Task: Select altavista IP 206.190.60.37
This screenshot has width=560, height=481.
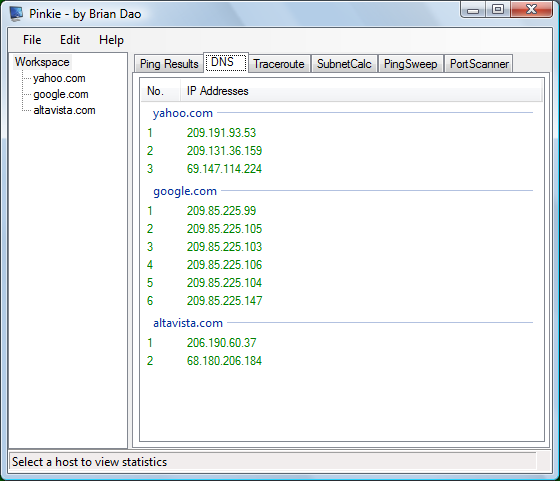Action: pos(221,343)
